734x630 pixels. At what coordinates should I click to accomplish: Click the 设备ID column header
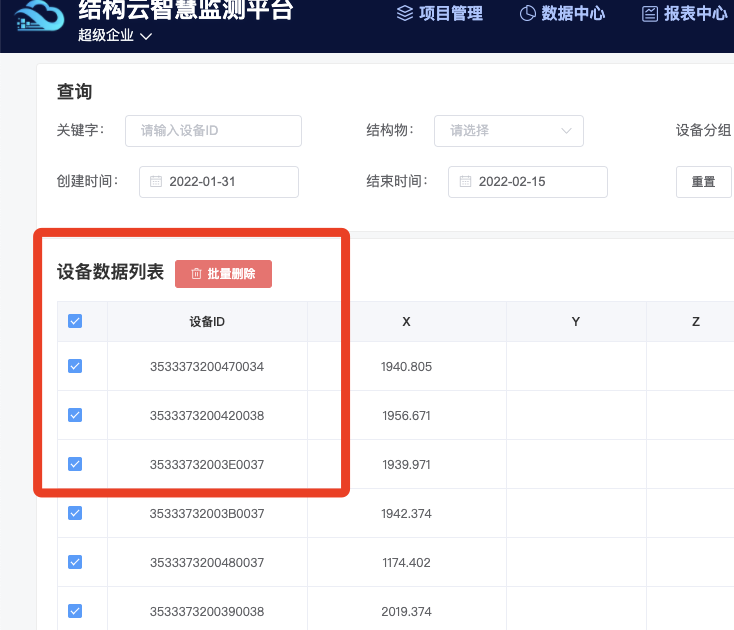(x=207, y=322)
